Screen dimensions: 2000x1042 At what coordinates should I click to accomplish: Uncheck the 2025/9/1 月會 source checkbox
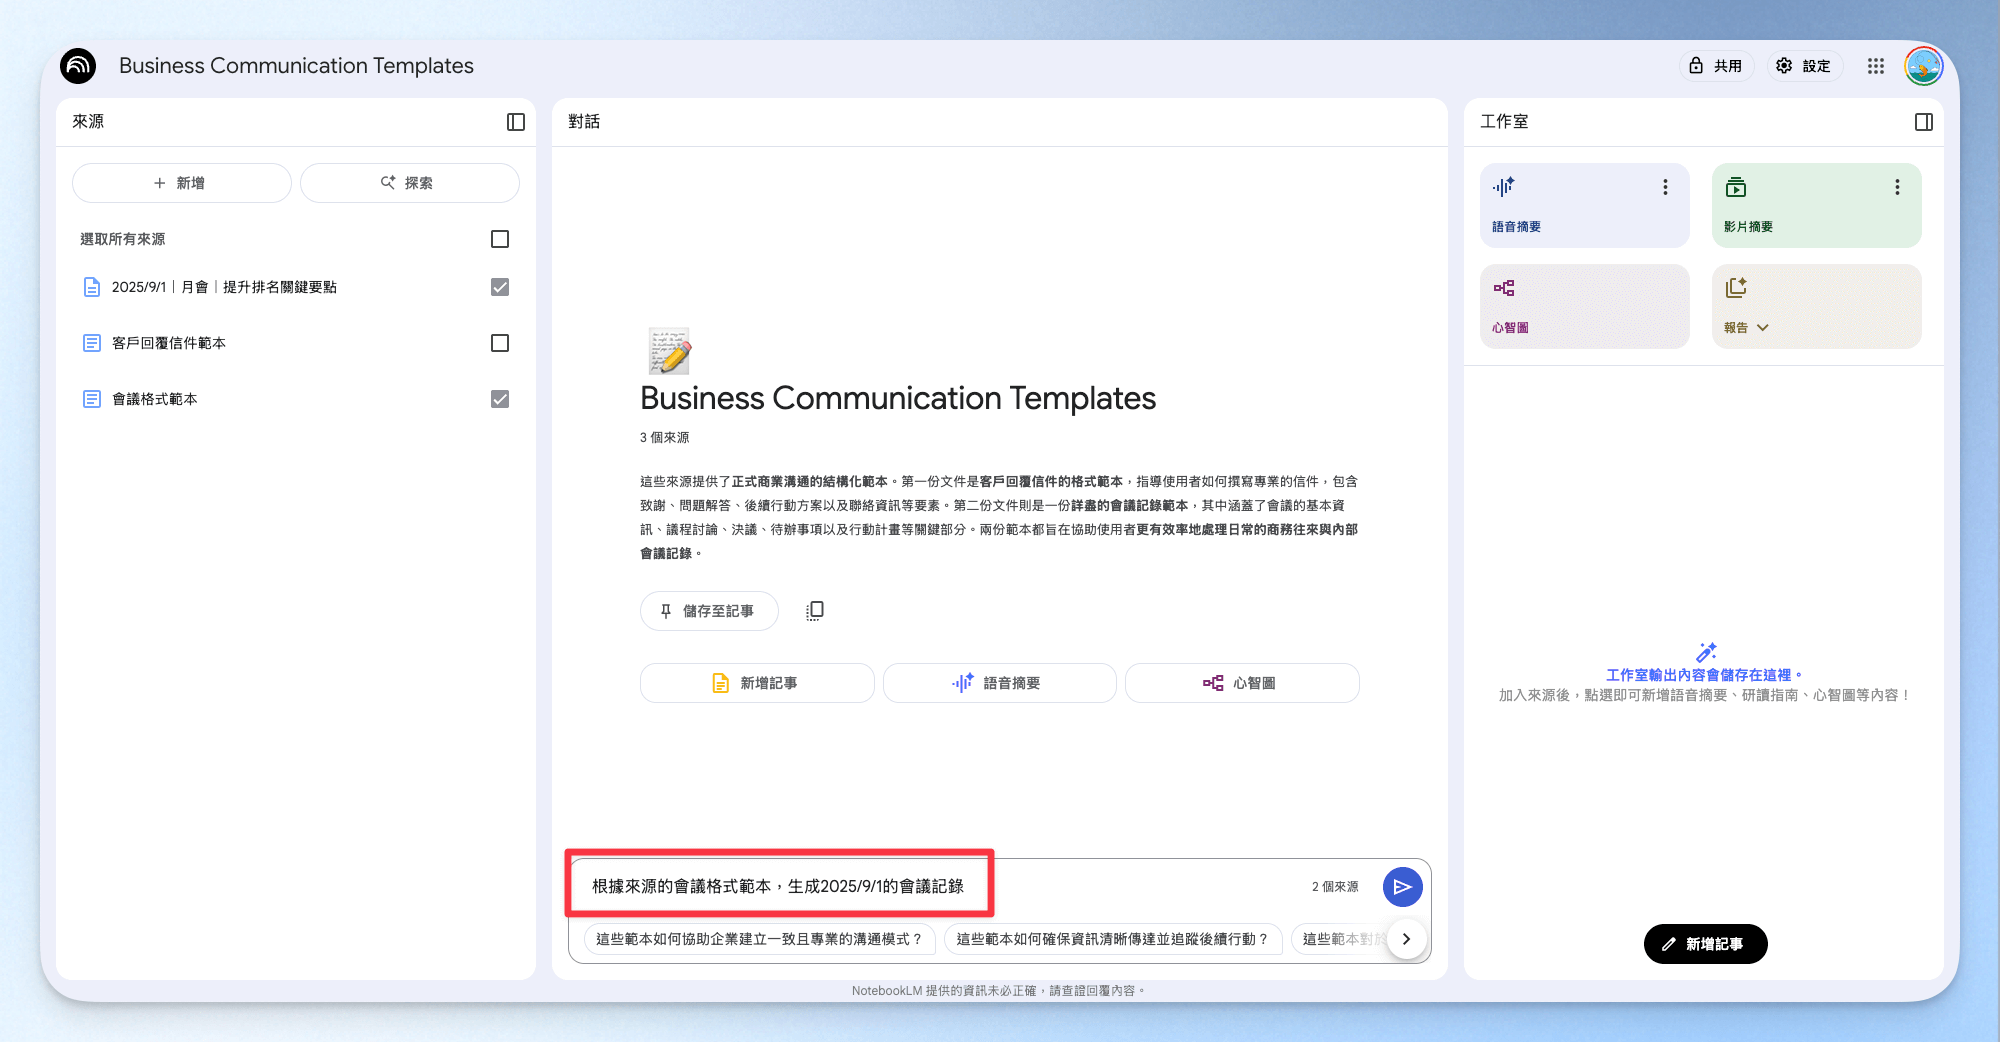pyautogui.click(x=500, y=287)
